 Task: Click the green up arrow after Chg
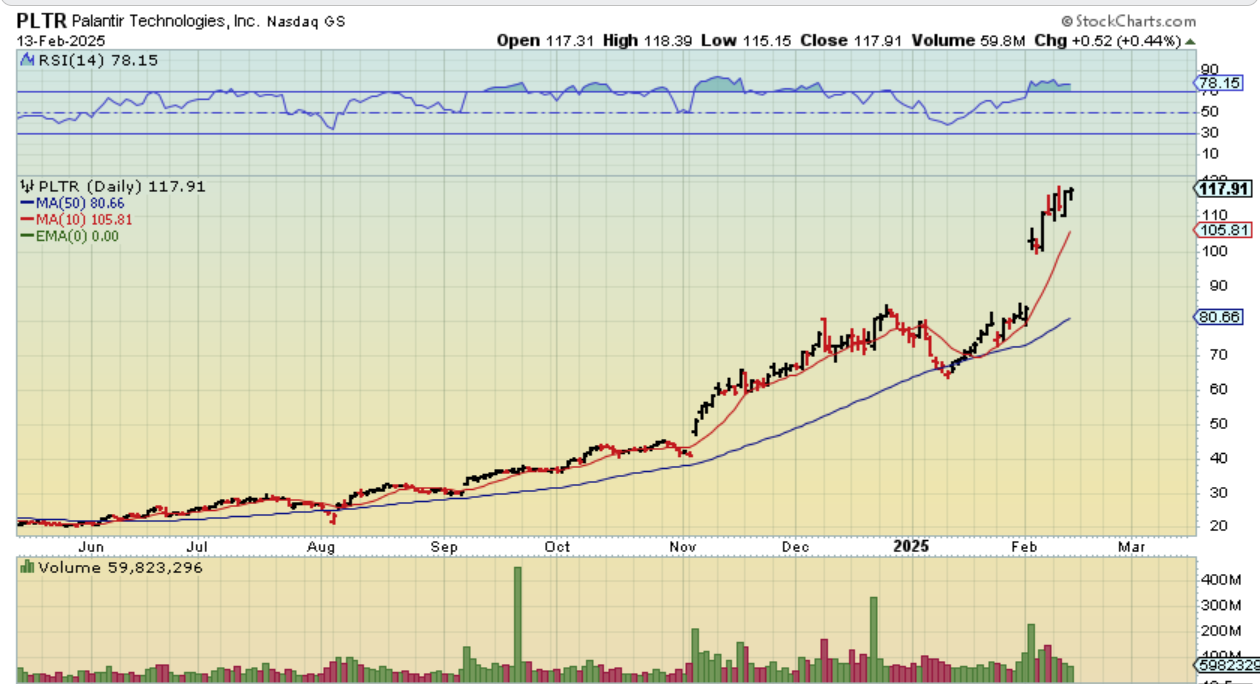pyautogui.click(x=1190, y=41)
